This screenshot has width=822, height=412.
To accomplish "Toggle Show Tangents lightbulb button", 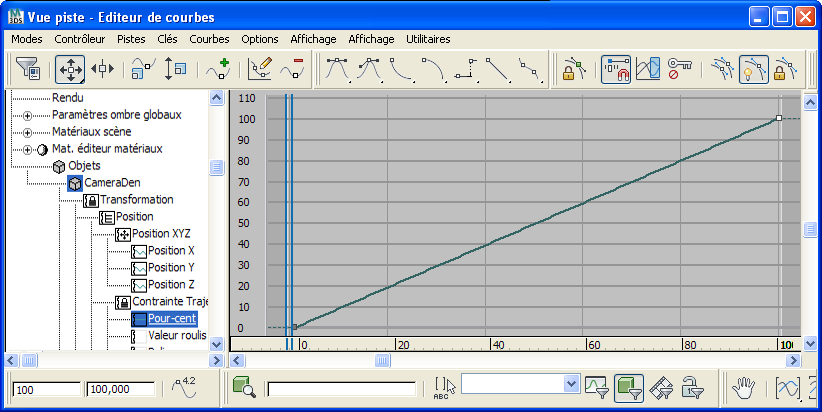I will click(x=754, y=69).
